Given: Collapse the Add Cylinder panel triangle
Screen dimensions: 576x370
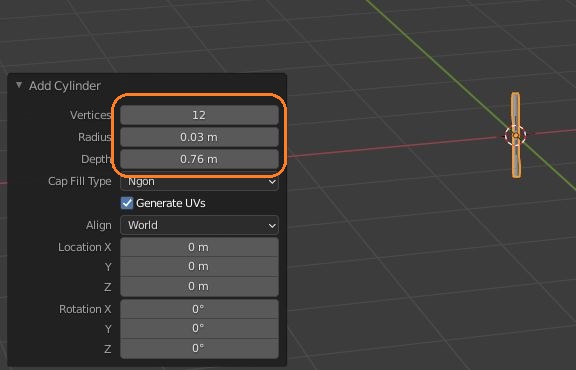Looking at the screenshot, I should tap(19, 85).
